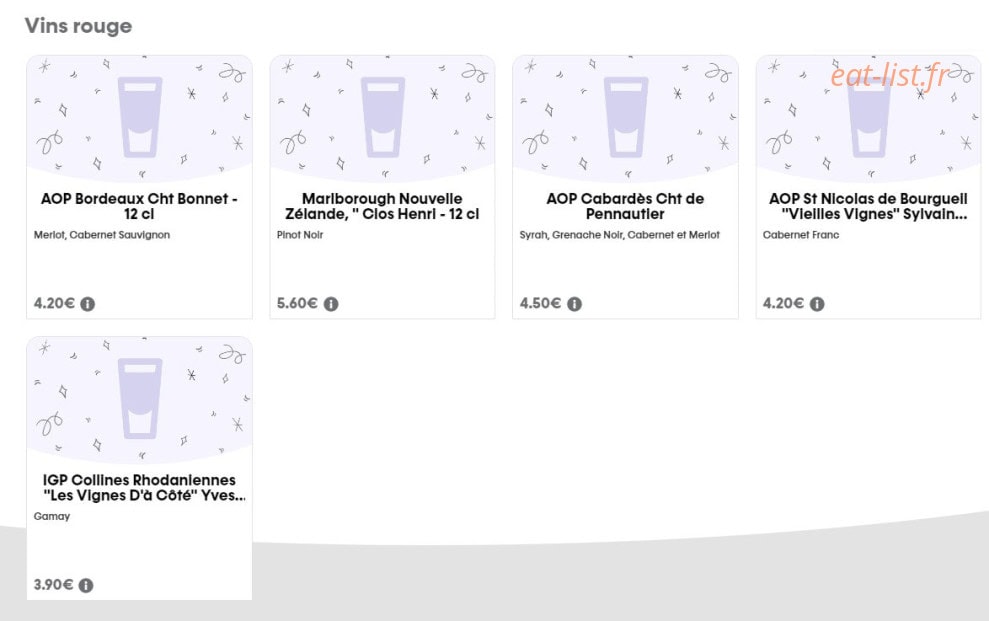Click glass image on AOP Bordeaux card
The height and width of the screenshot is (621, 989).
(x=140, y=117)
